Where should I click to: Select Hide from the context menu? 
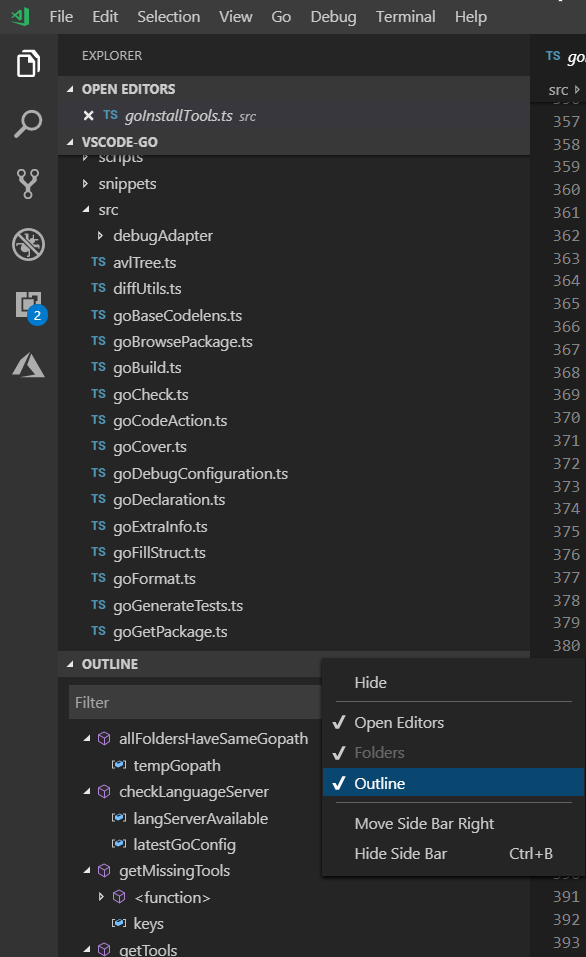pyautogui.click(x=370, y=682)
